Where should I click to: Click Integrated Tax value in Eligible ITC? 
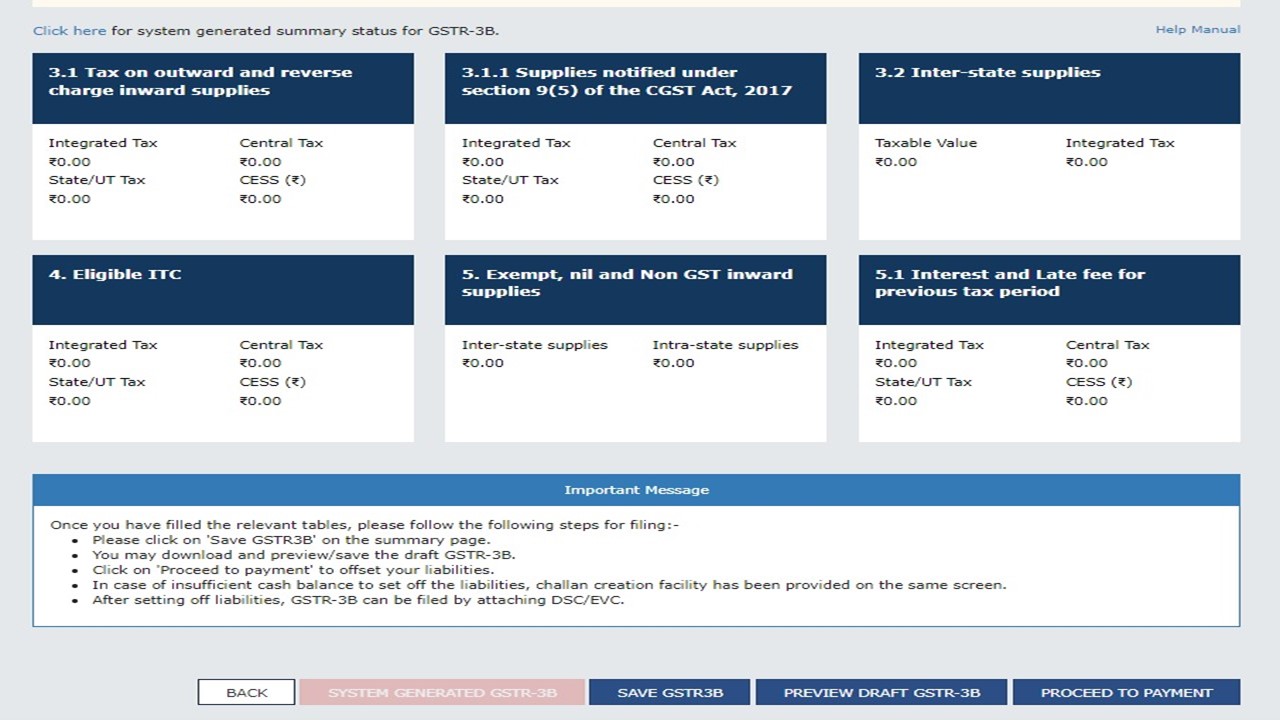70,363
